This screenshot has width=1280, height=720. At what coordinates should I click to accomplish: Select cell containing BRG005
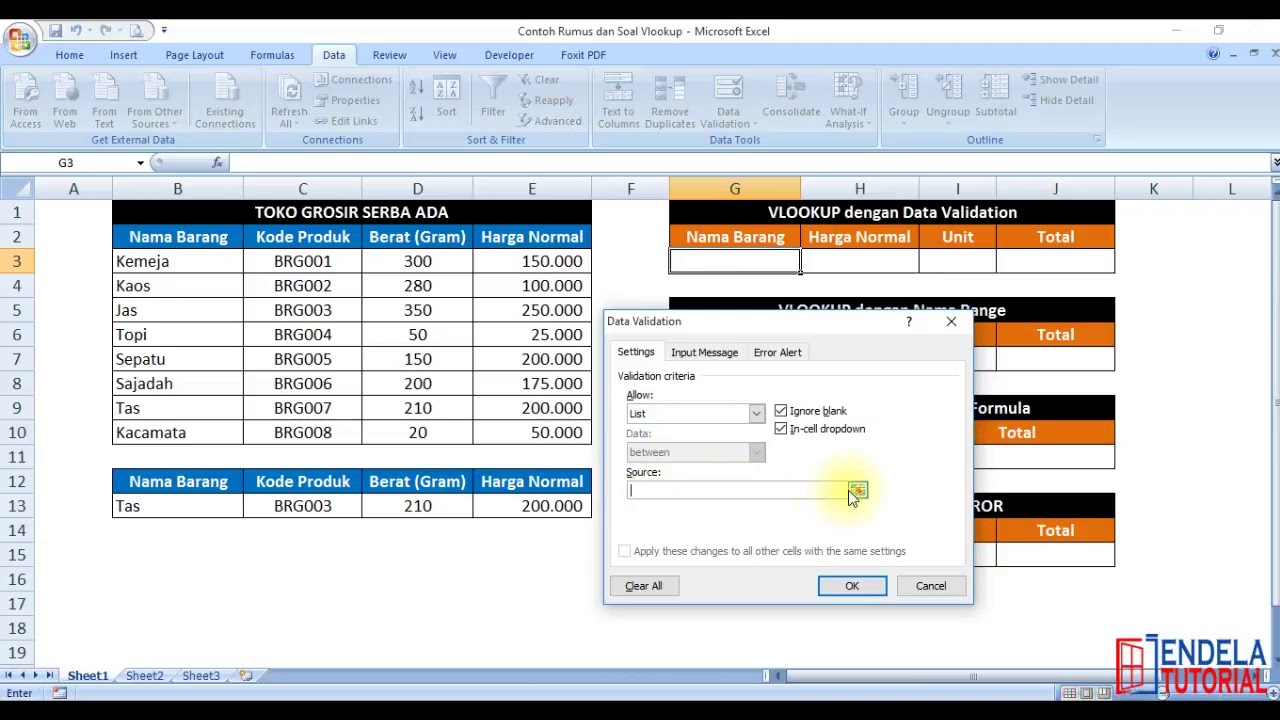(x=302, y=359)
